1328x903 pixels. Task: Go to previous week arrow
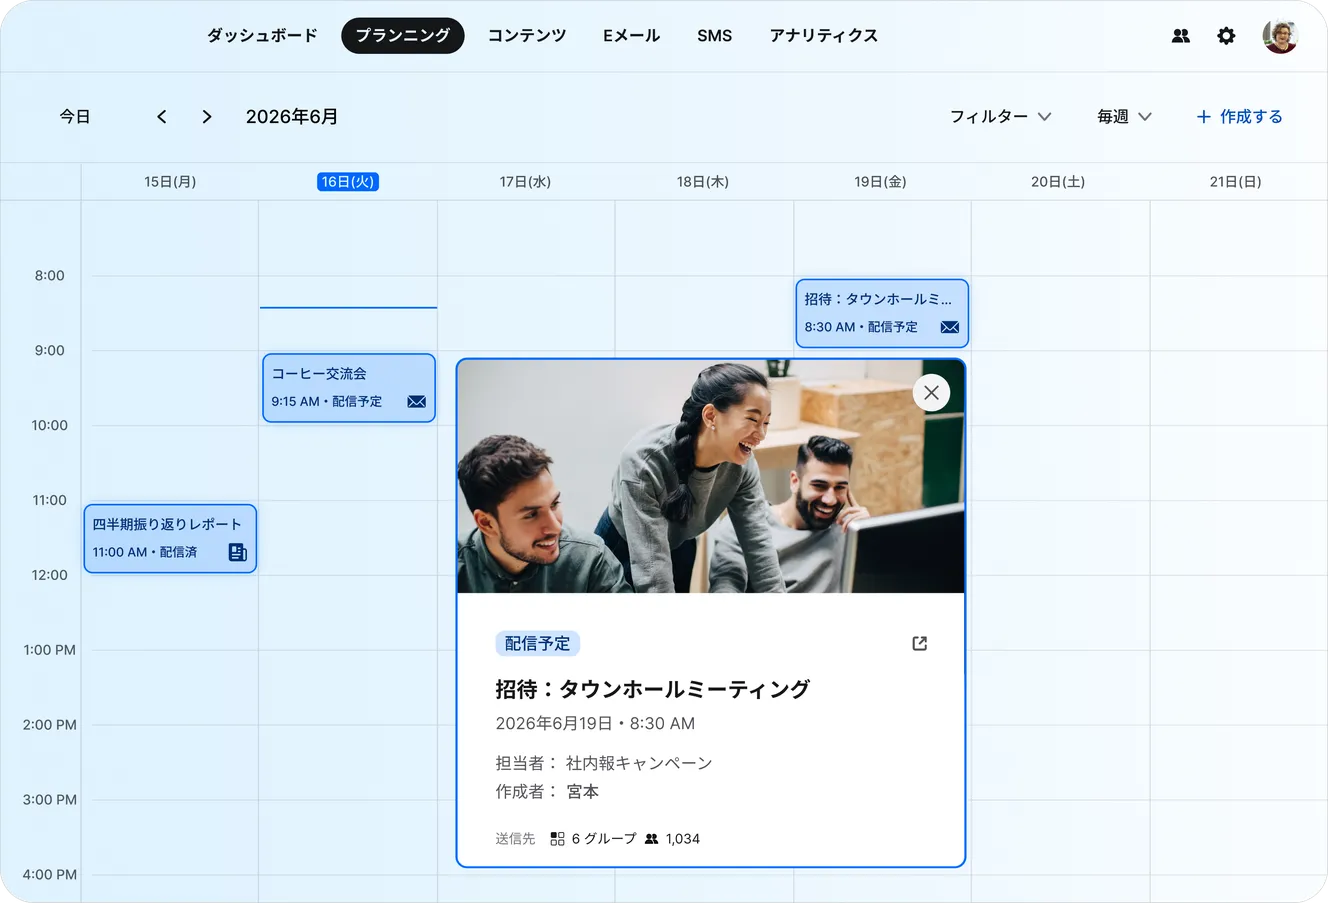pos(162,117)
